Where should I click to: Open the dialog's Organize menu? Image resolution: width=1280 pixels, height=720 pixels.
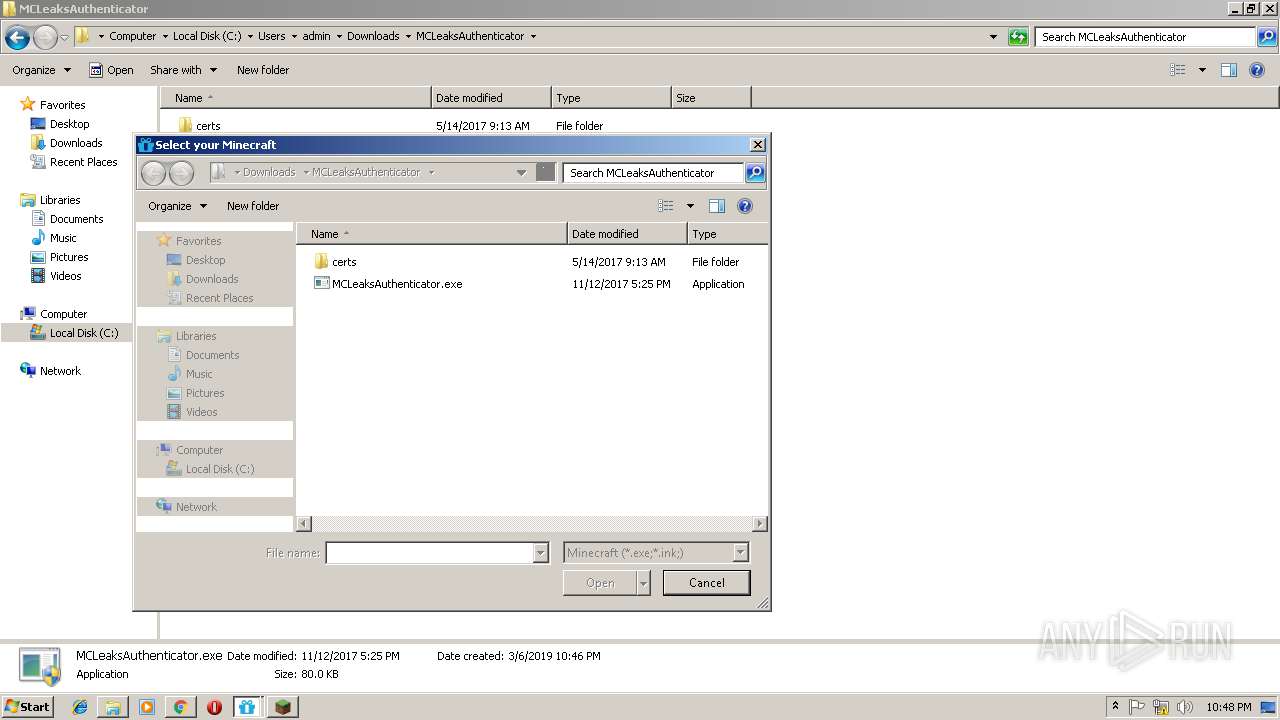(177, 206)
